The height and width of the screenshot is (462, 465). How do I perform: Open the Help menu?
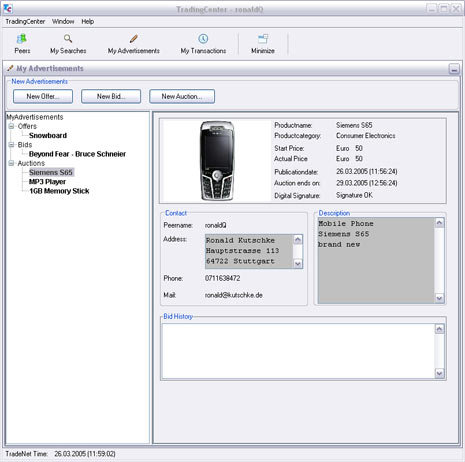(88, 22)
